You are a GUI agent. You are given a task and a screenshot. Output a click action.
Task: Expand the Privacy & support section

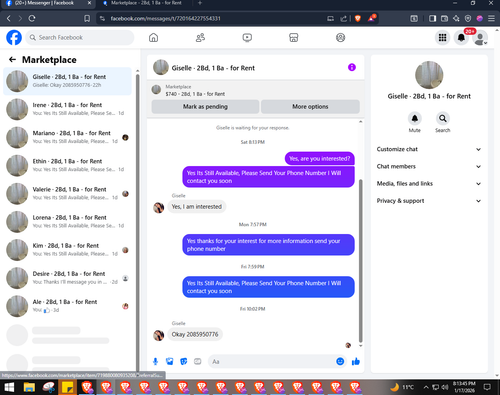tap(429, 201)
